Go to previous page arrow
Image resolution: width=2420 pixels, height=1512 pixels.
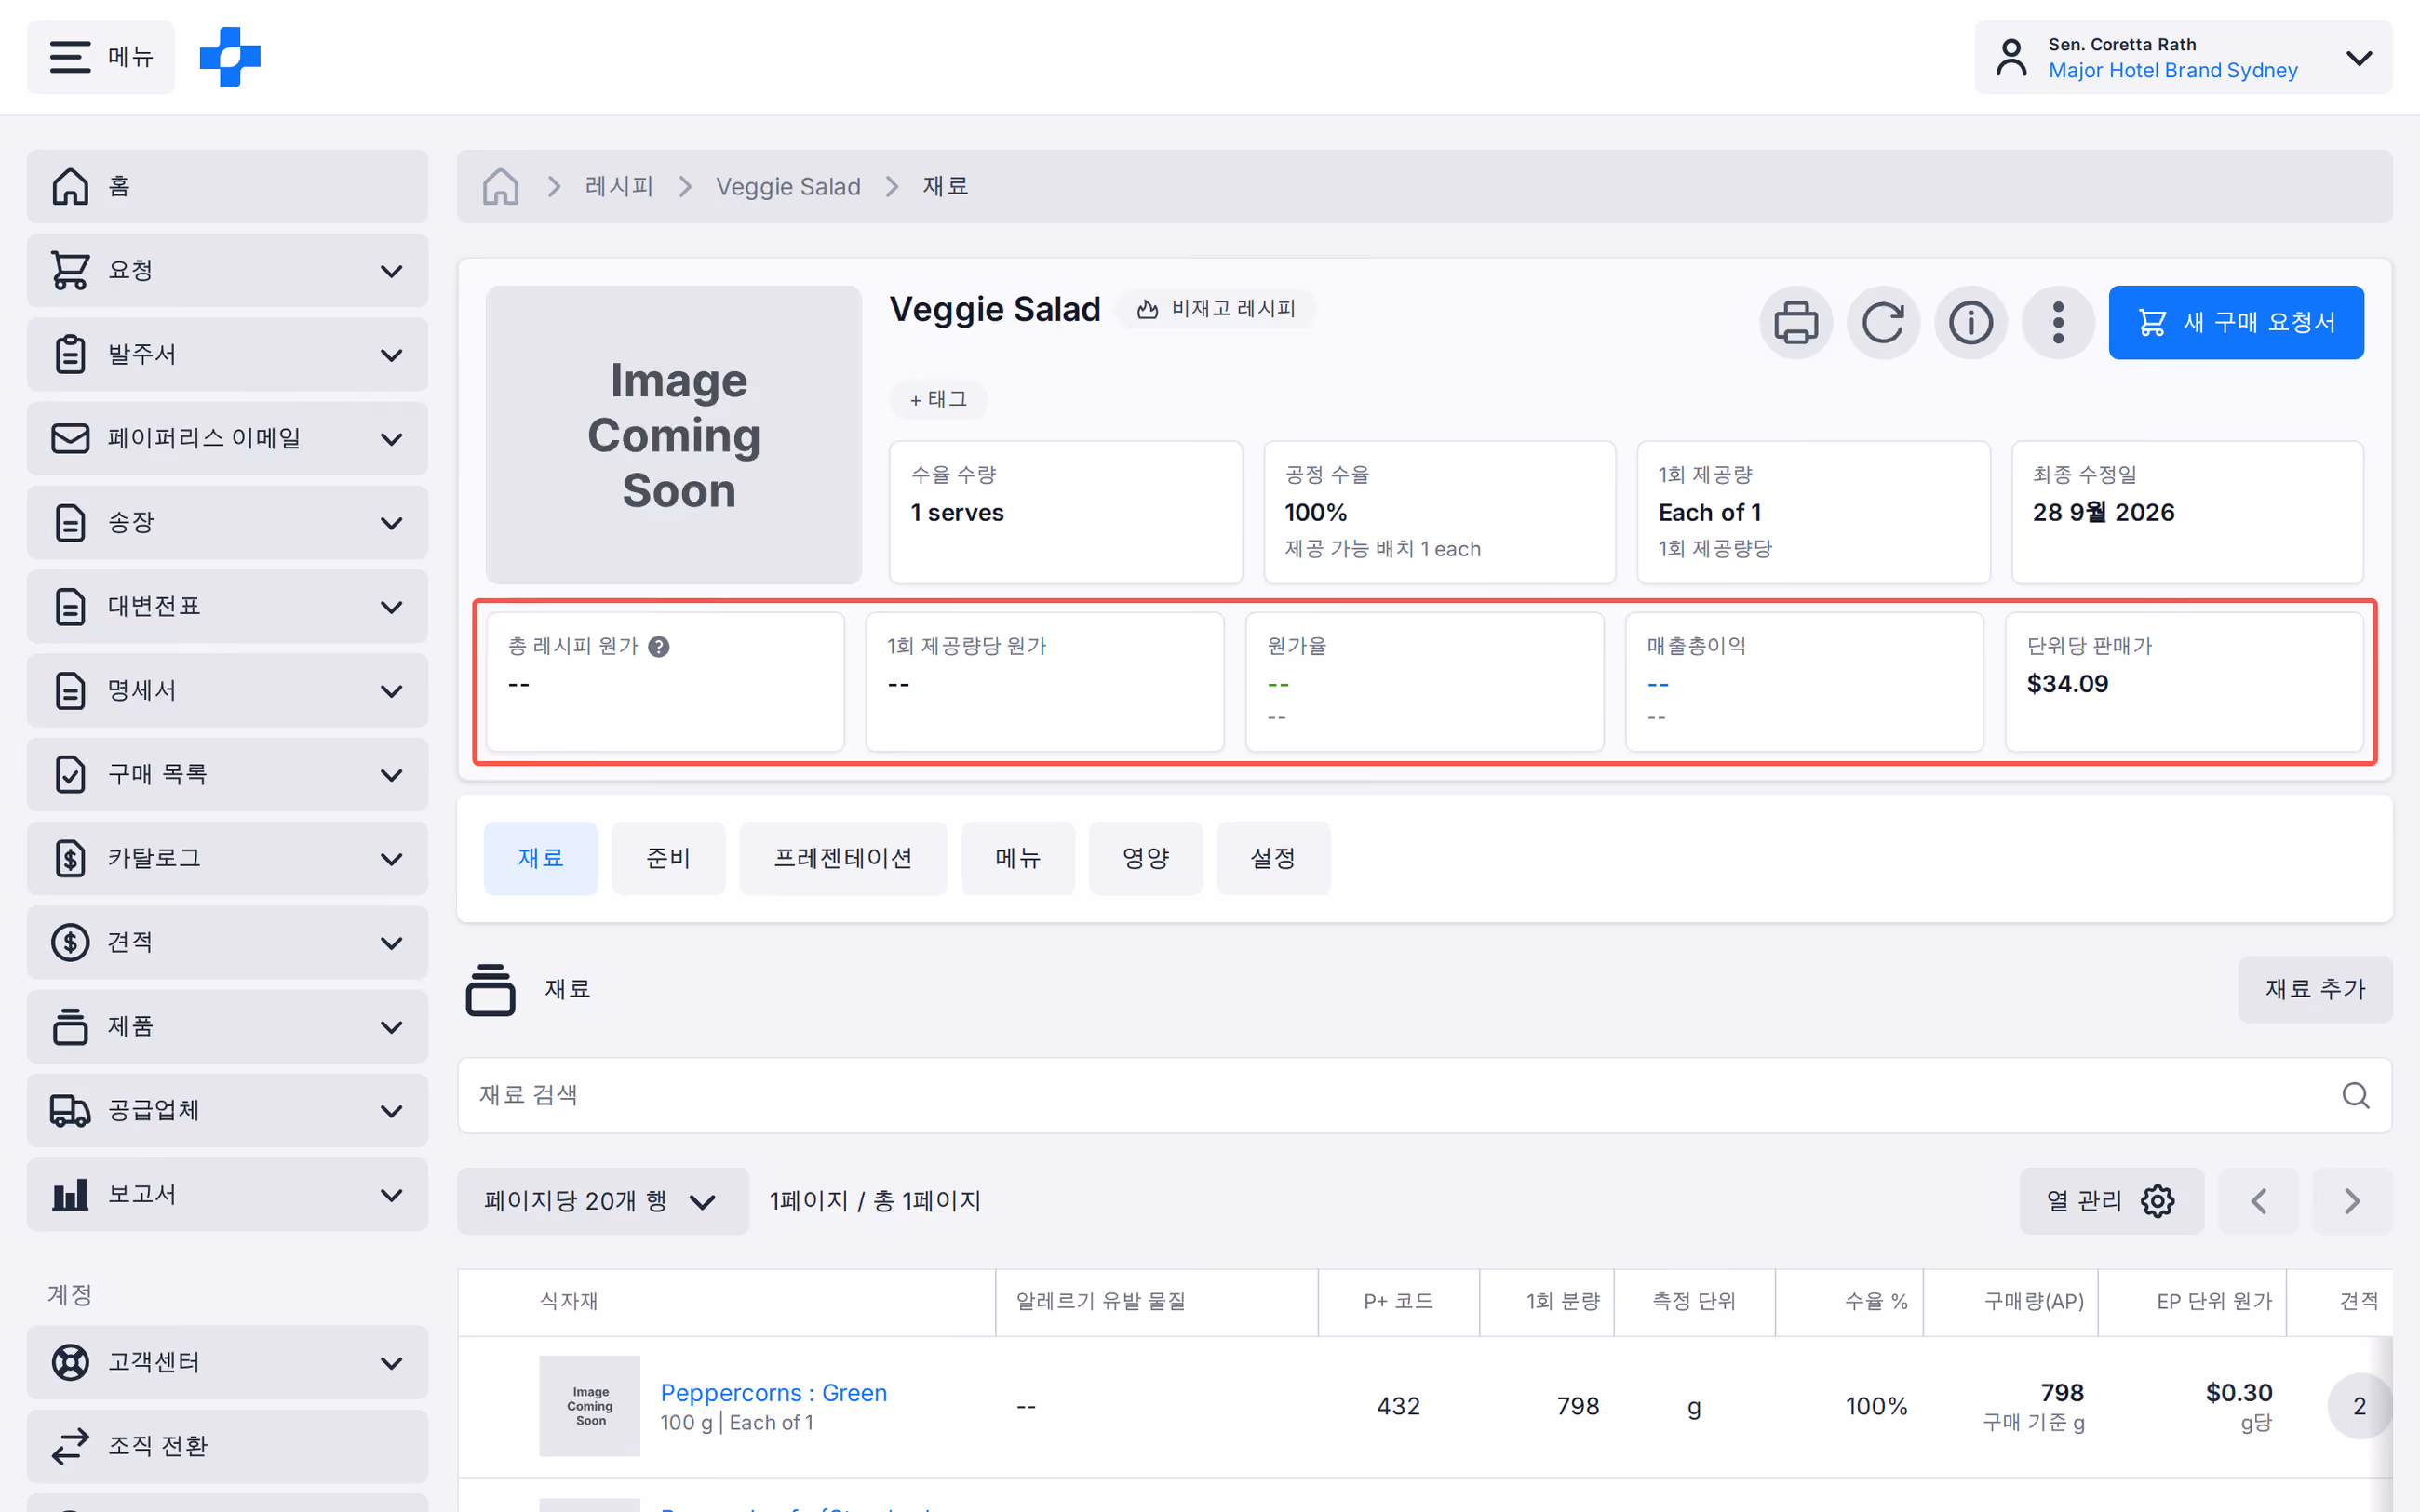[2258, 1201]
